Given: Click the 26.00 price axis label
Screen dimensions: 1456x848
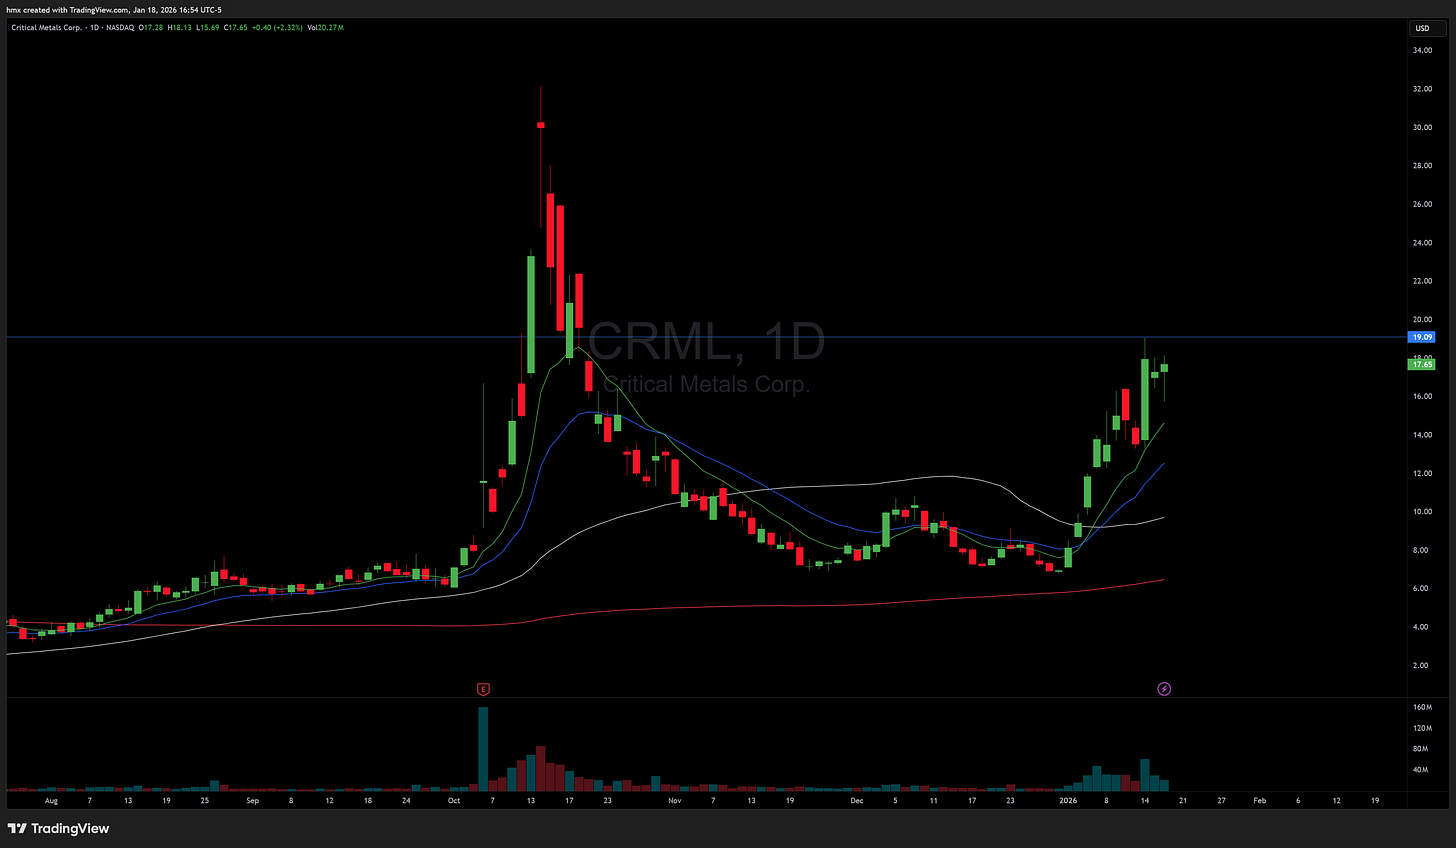Looking at the screenshot, I should [1421, 204].
